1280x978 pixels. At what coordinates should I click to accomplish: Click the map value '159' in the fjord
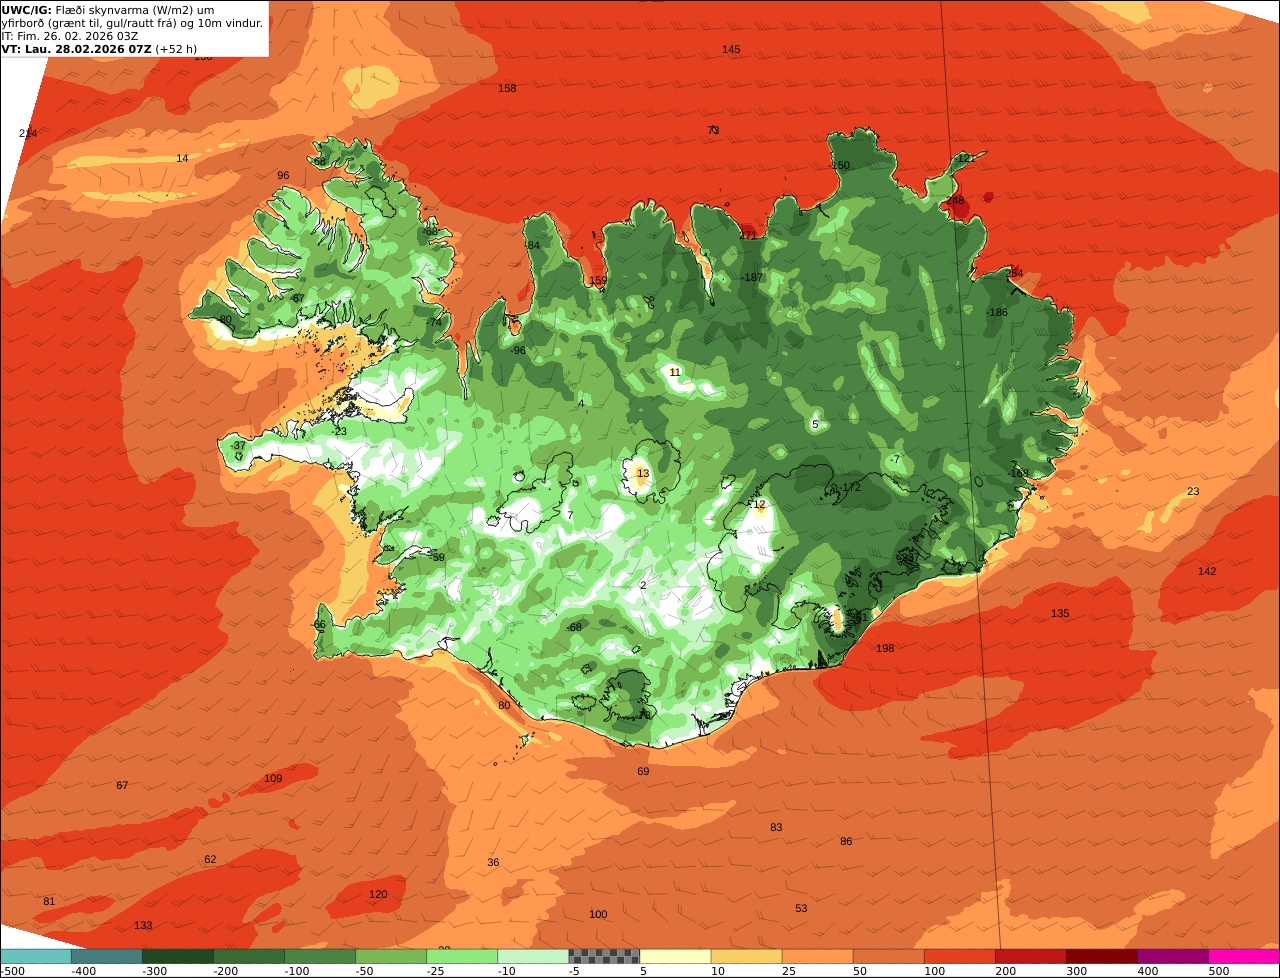pos(598,280)
